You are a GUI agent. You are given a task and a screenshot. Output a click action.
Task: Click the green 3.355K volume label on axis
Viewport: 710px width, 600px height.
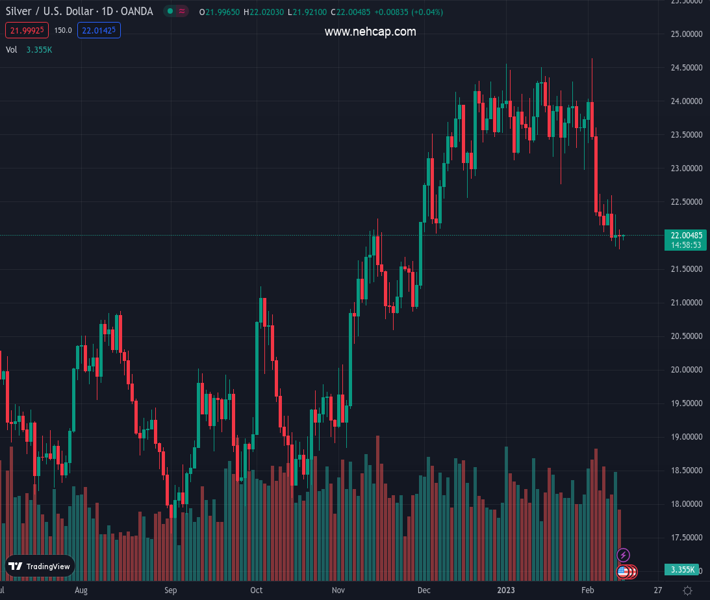tap(682, 570)
